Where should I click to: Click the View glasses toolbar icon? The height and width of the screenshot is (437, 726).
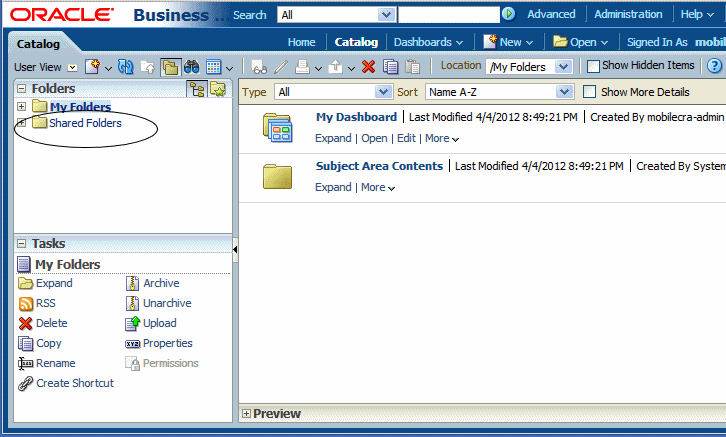[259, 67]
